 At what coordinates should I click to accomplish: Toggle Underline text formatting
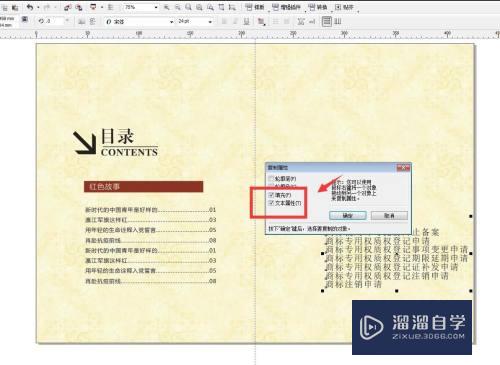(x=246, y=22)
